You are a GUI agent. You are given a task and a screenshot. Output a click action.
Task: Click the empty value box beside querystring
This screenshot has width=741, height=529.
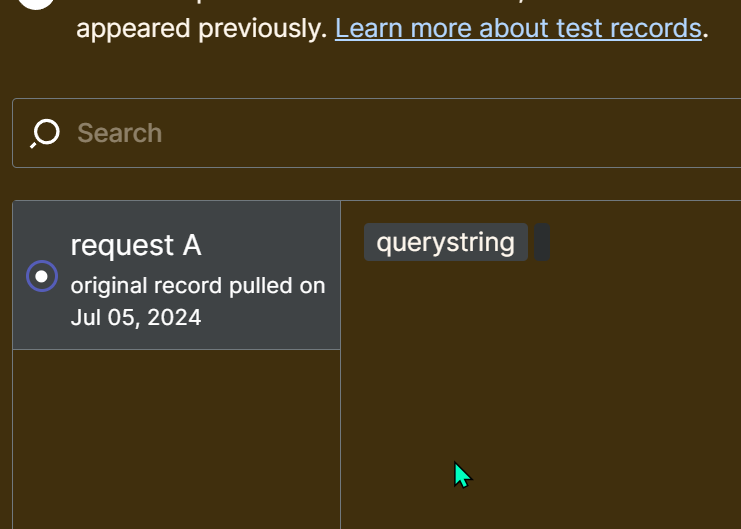pos(542,242)
